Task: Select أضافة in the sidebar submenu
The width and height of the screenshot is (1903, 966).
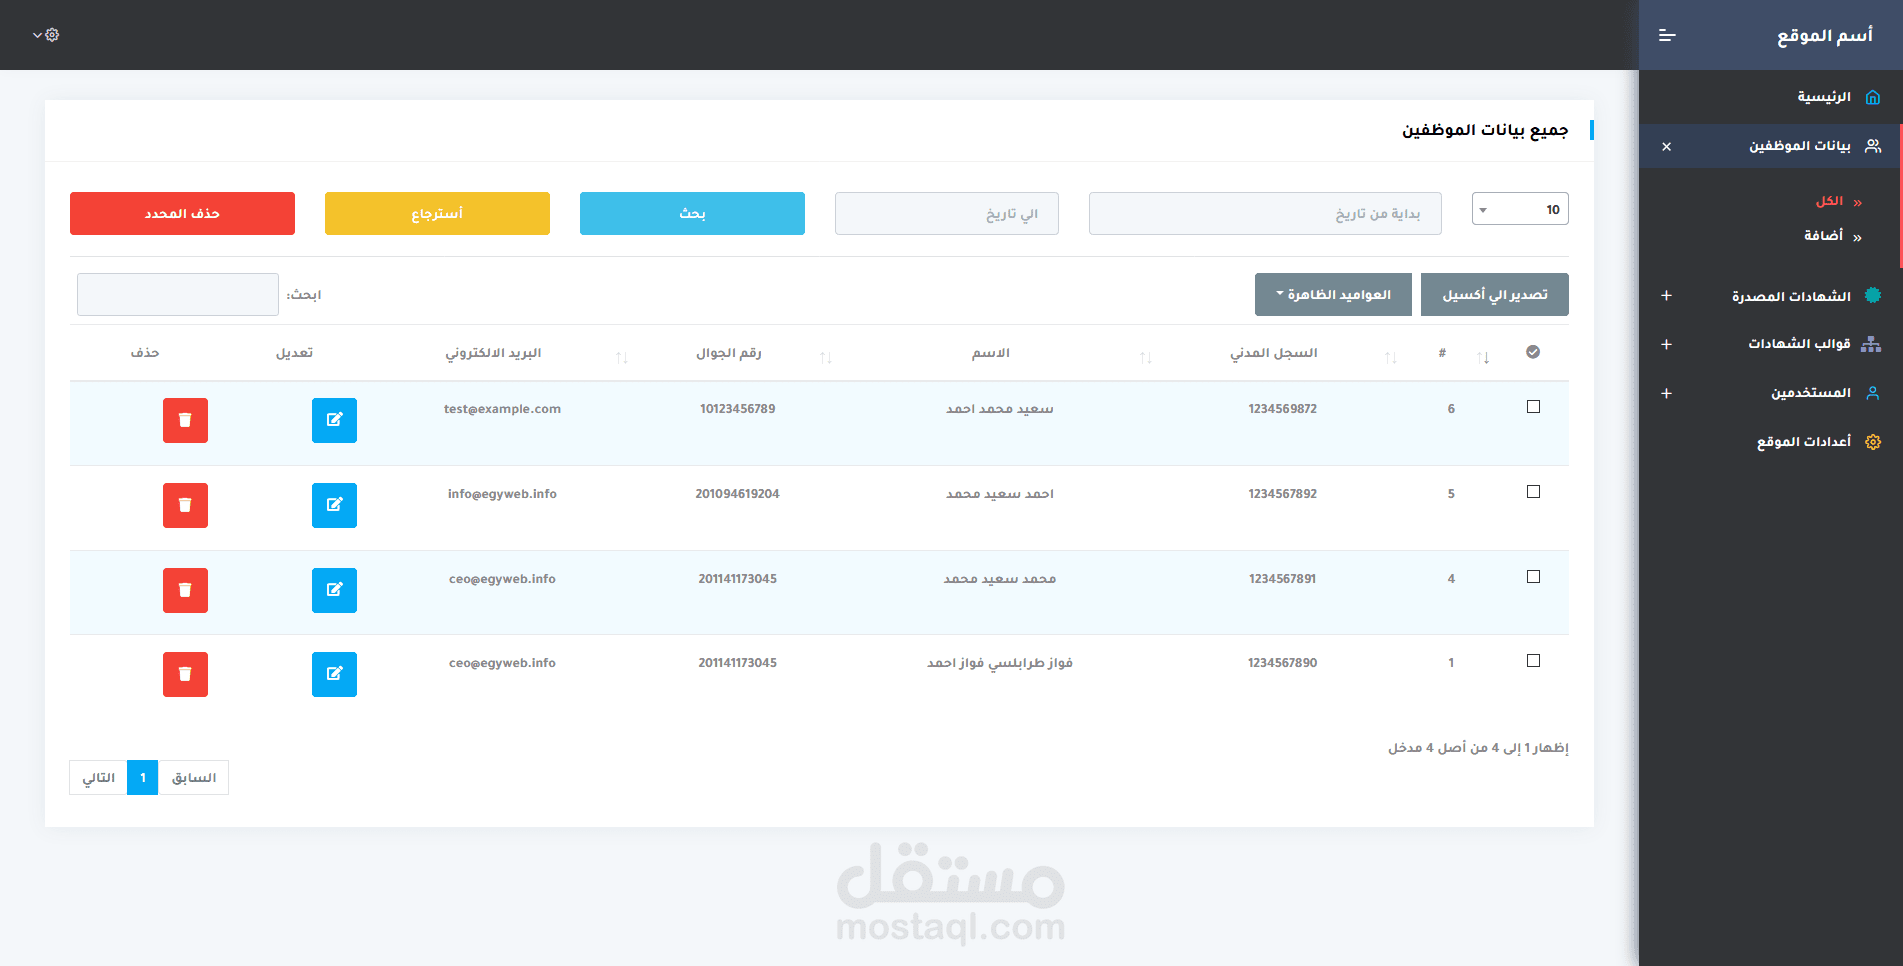Action: [1823, 236]
